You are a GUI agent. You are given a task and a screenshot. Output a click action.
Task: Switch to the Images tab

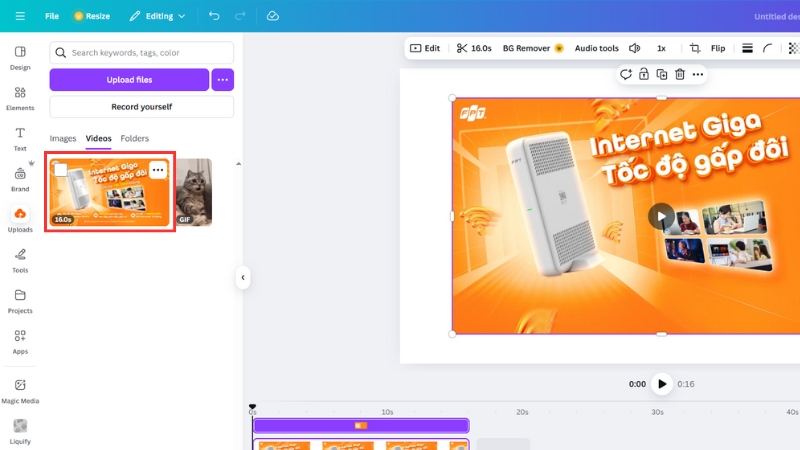coord(63,138)
